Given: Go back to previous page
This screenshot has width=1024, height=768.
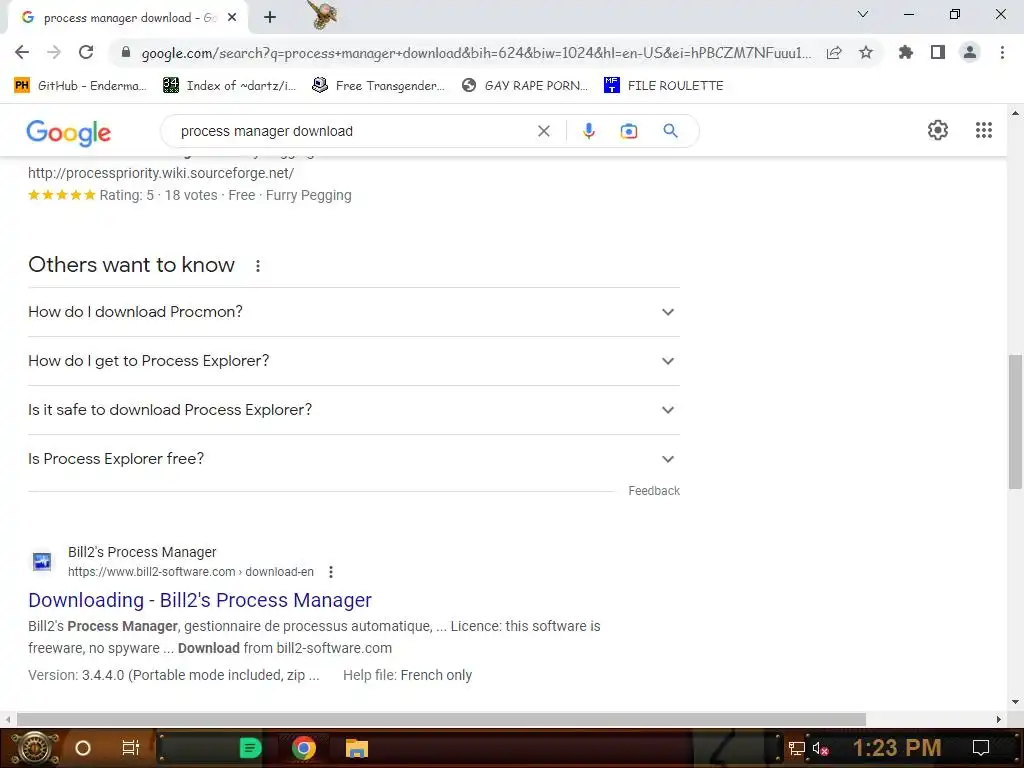Looking at the screenshot, I should pos(22,52).
